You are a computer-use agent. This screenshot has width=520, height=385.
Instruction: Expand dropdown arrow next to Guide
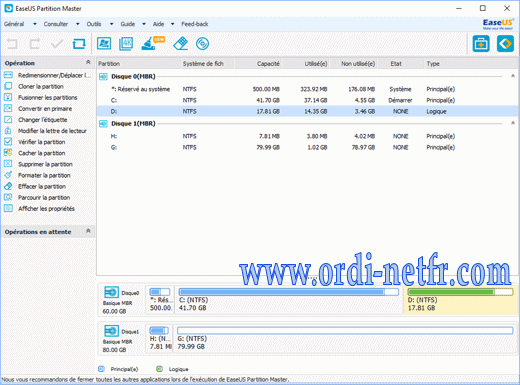[144, 24]
